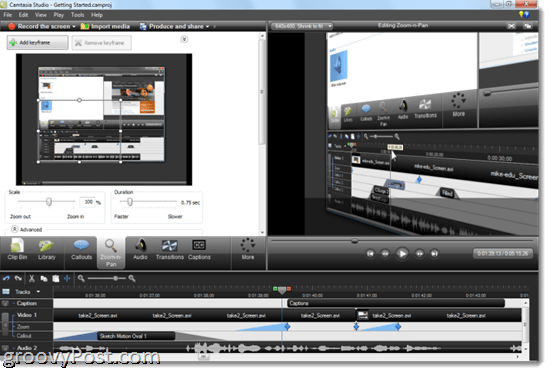This screenshot has width=550, height=373.
Task: Click the Add keyframe button
Action: pyautogui.click(x=38, y=42)
